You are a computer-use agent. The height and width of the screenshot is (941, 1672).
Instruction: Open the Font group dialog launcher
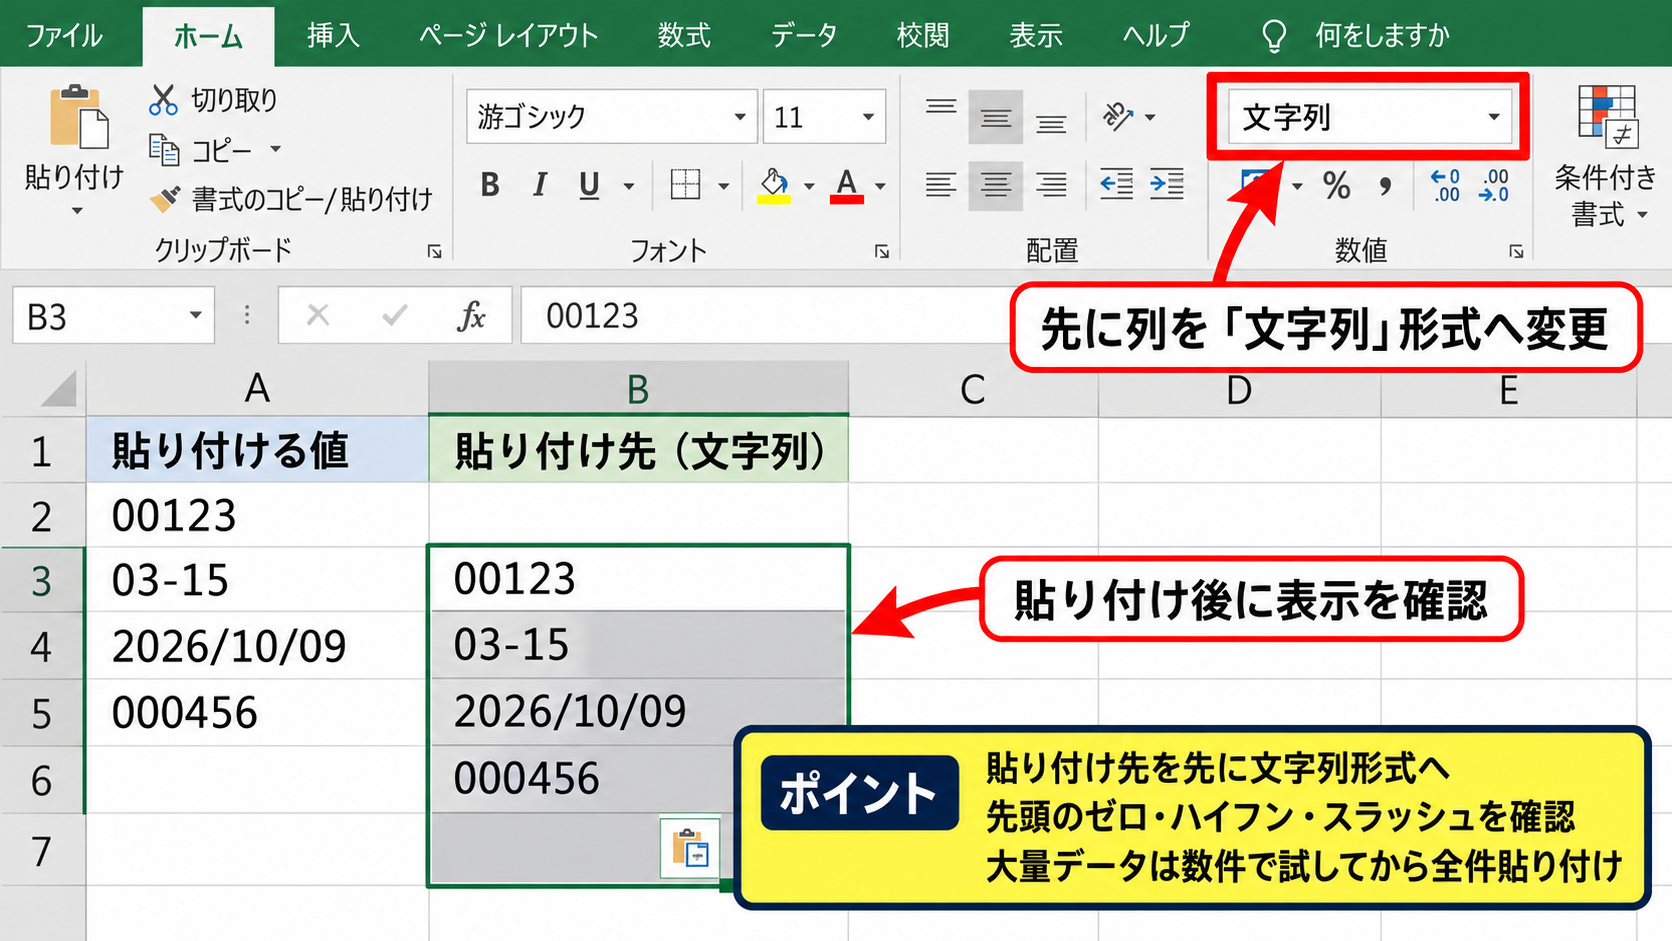(882, 251)
